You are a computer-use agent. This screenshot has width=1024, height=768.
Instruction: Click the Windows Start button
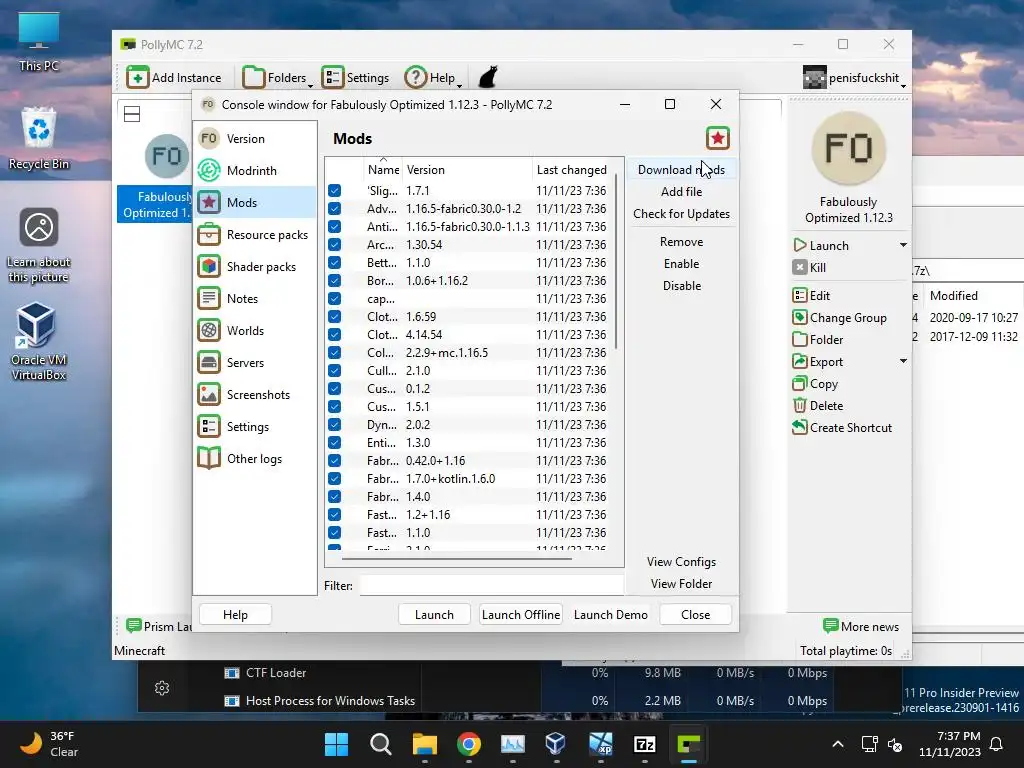pyautogui.click(x=336, y=744)
